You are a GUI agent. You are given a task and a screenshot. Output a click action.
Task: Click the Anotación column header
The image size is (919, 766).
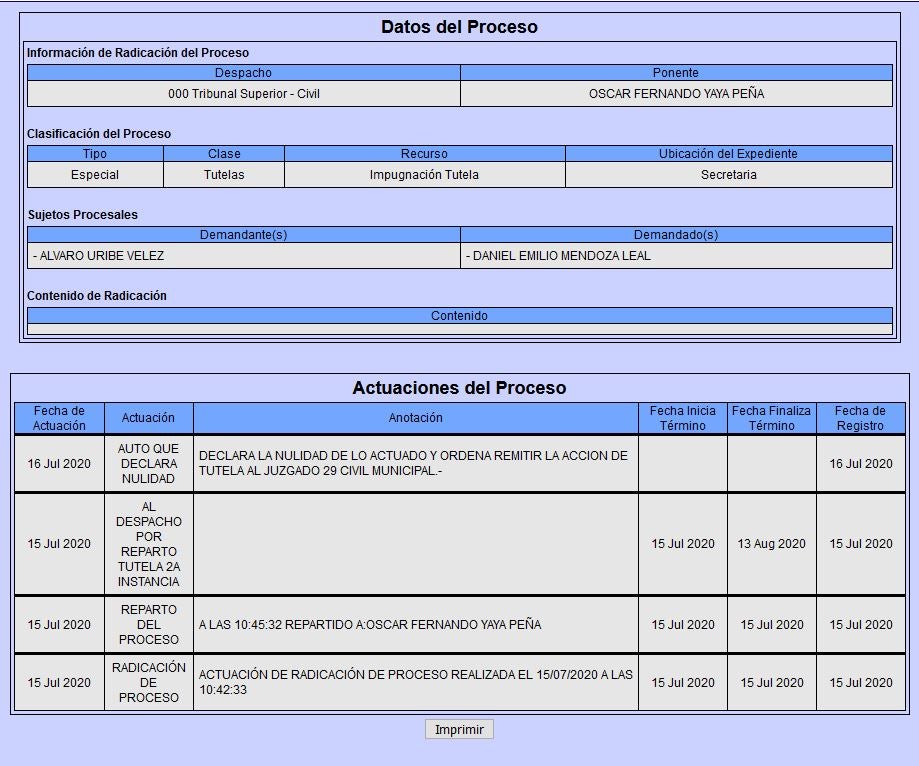(415, 418)
